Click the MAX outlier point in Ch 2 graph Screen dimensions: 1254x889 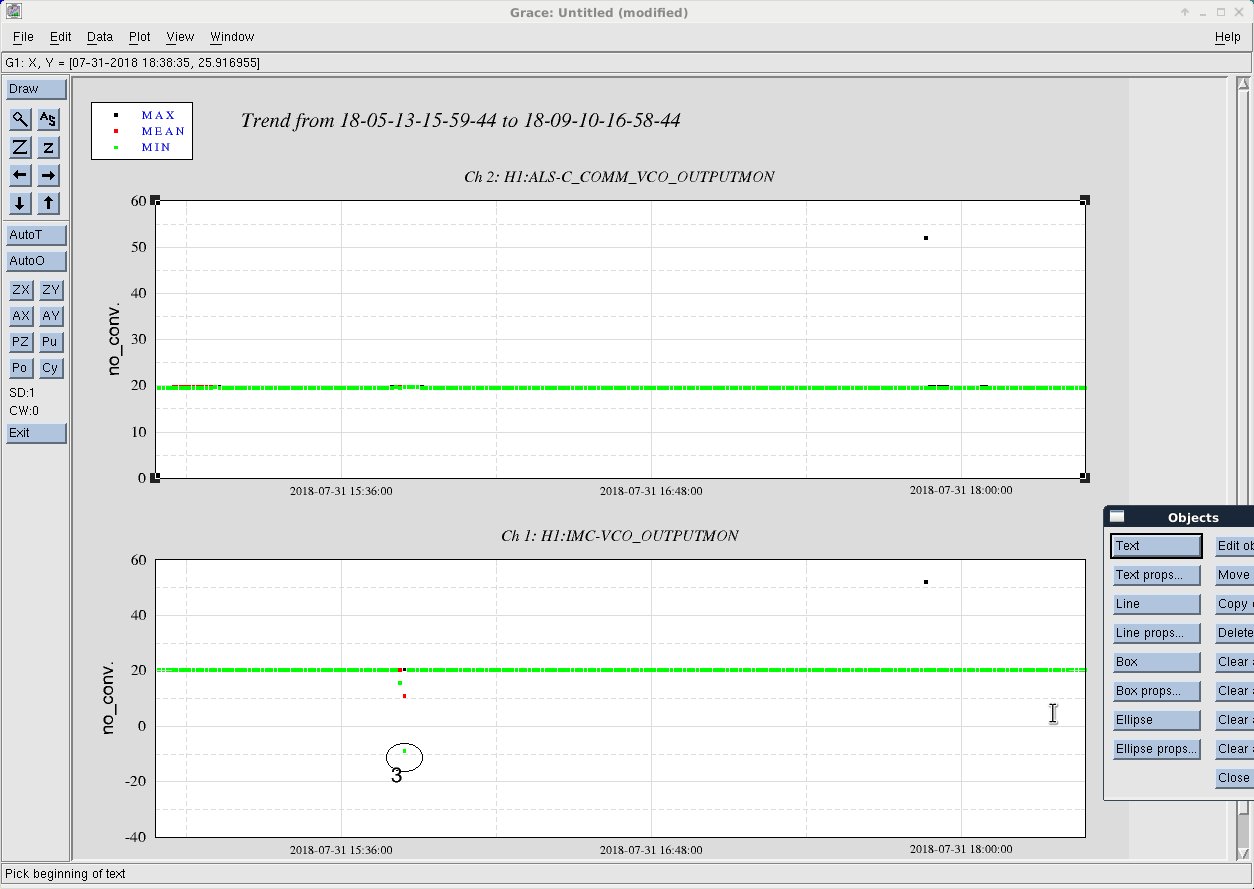[926, 238]
